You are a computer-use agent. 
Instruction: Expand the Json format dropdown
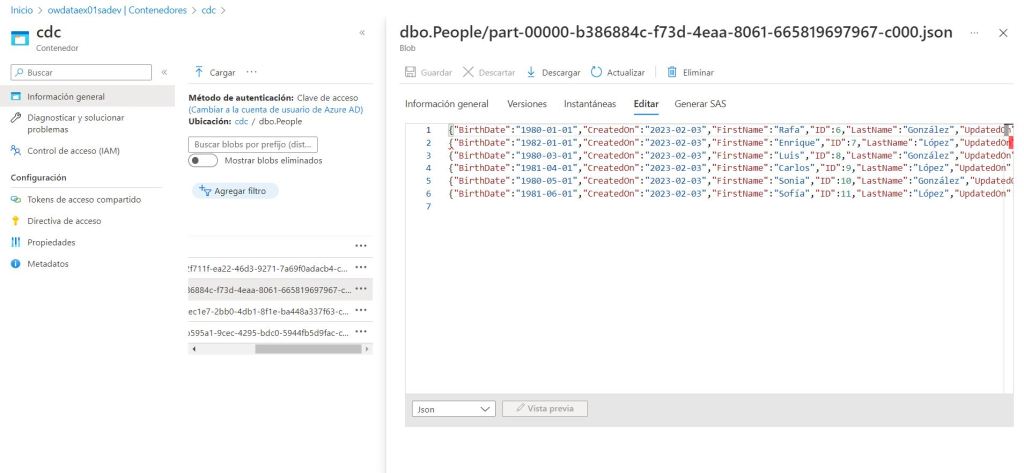tap(453, 409)
